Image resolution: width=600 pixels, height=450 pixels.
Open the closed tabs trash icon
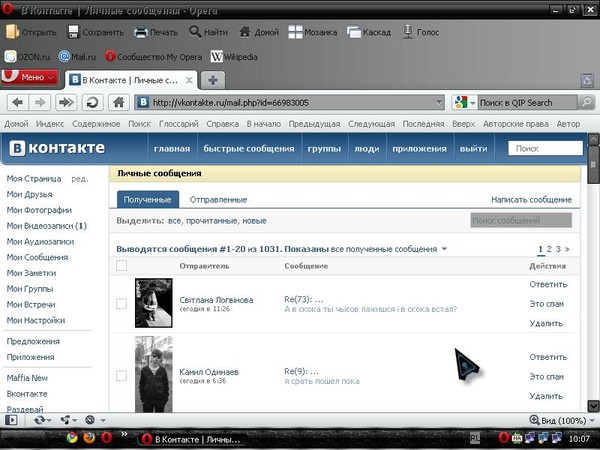(587, 81)
